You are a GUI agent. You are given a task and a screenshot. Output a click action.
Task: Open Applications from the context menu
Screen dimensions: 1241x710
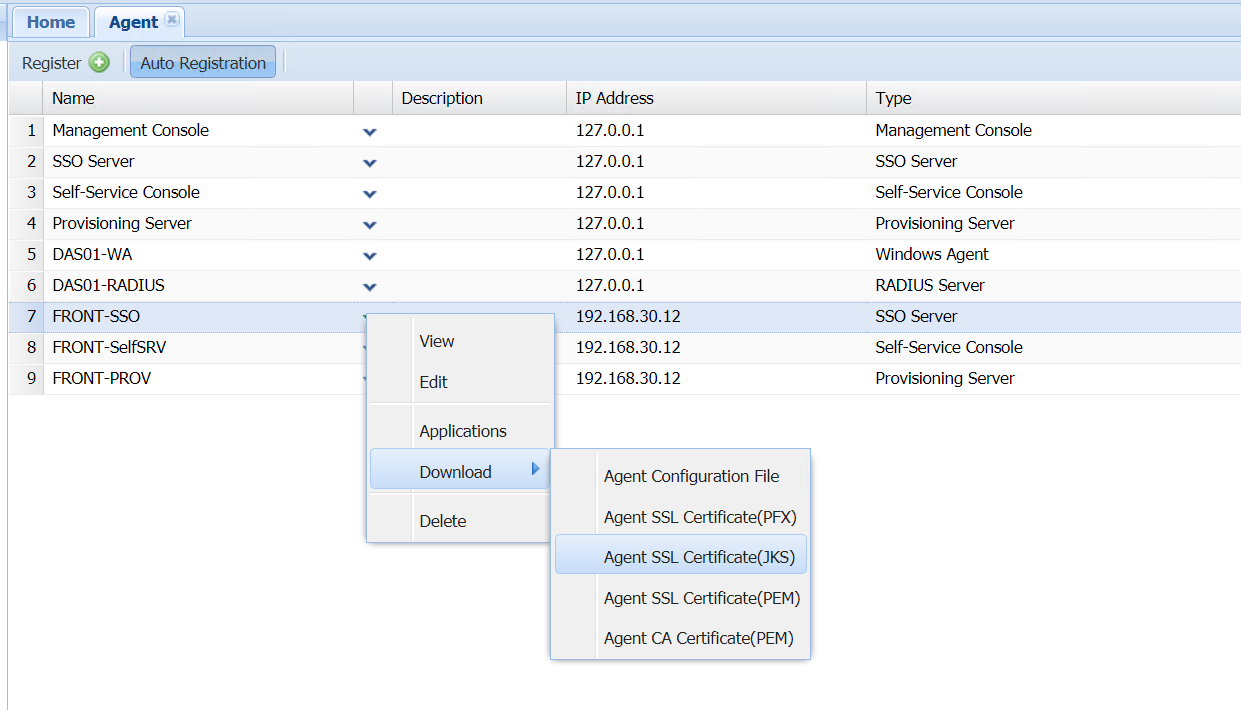463,431
